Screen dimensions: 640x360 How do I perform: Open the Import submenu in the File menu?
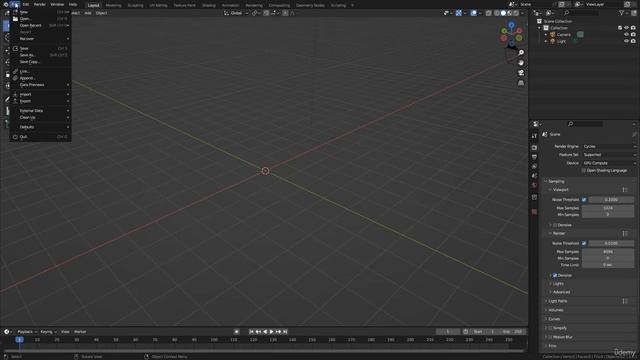pos(40,94)
